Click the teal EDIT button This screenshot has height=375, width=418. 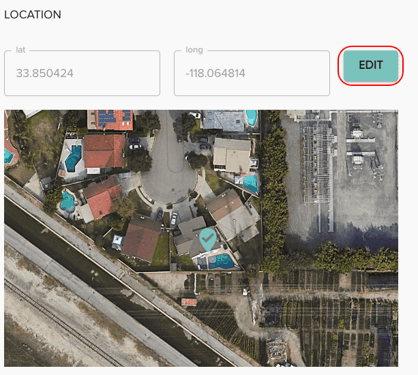(x=371, y=65)
